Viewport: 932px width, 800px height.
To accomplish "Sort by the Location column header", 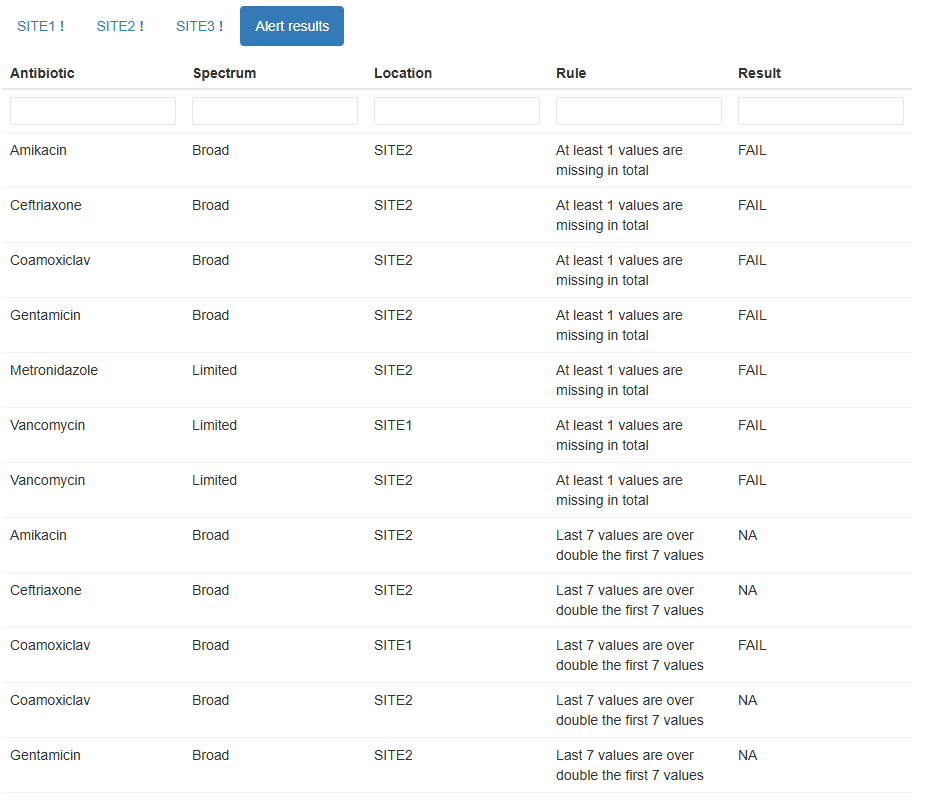I will pyautogui.click(x=403, y=73).
